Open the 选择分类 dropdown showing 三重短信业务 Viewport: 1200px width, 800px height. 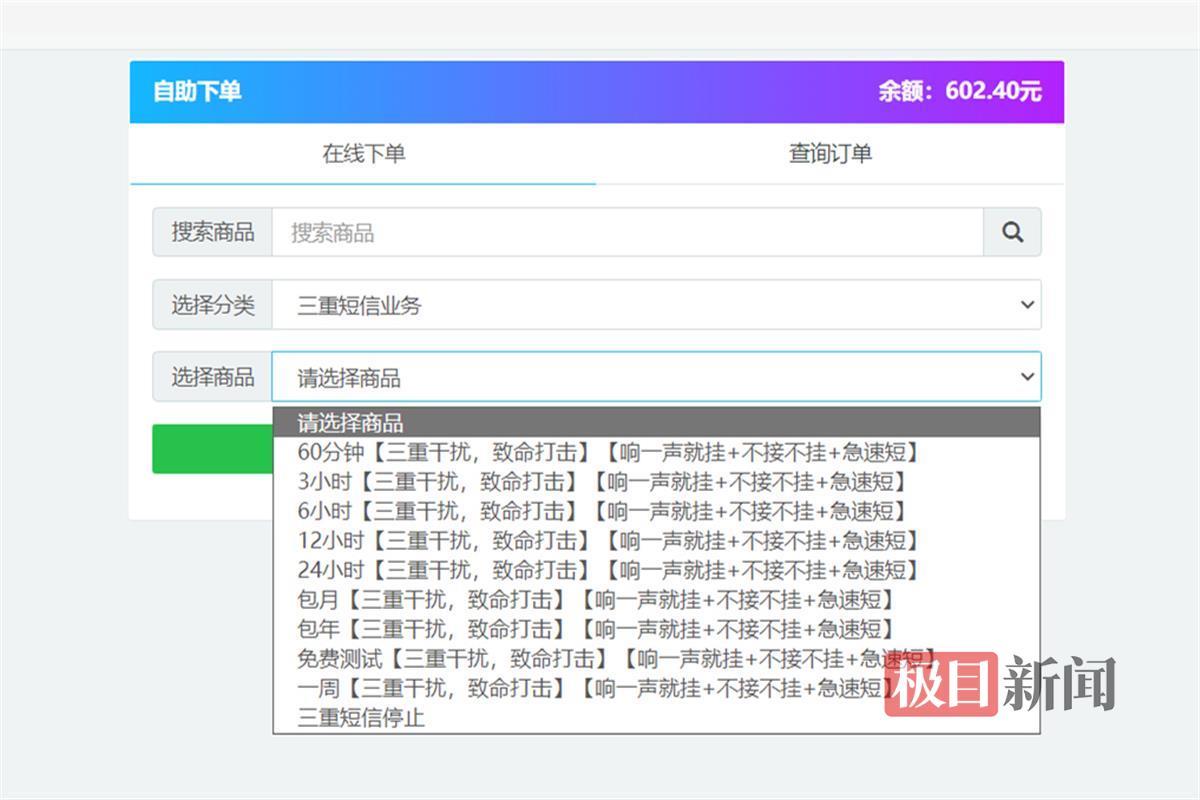click(x=656, y=305)
